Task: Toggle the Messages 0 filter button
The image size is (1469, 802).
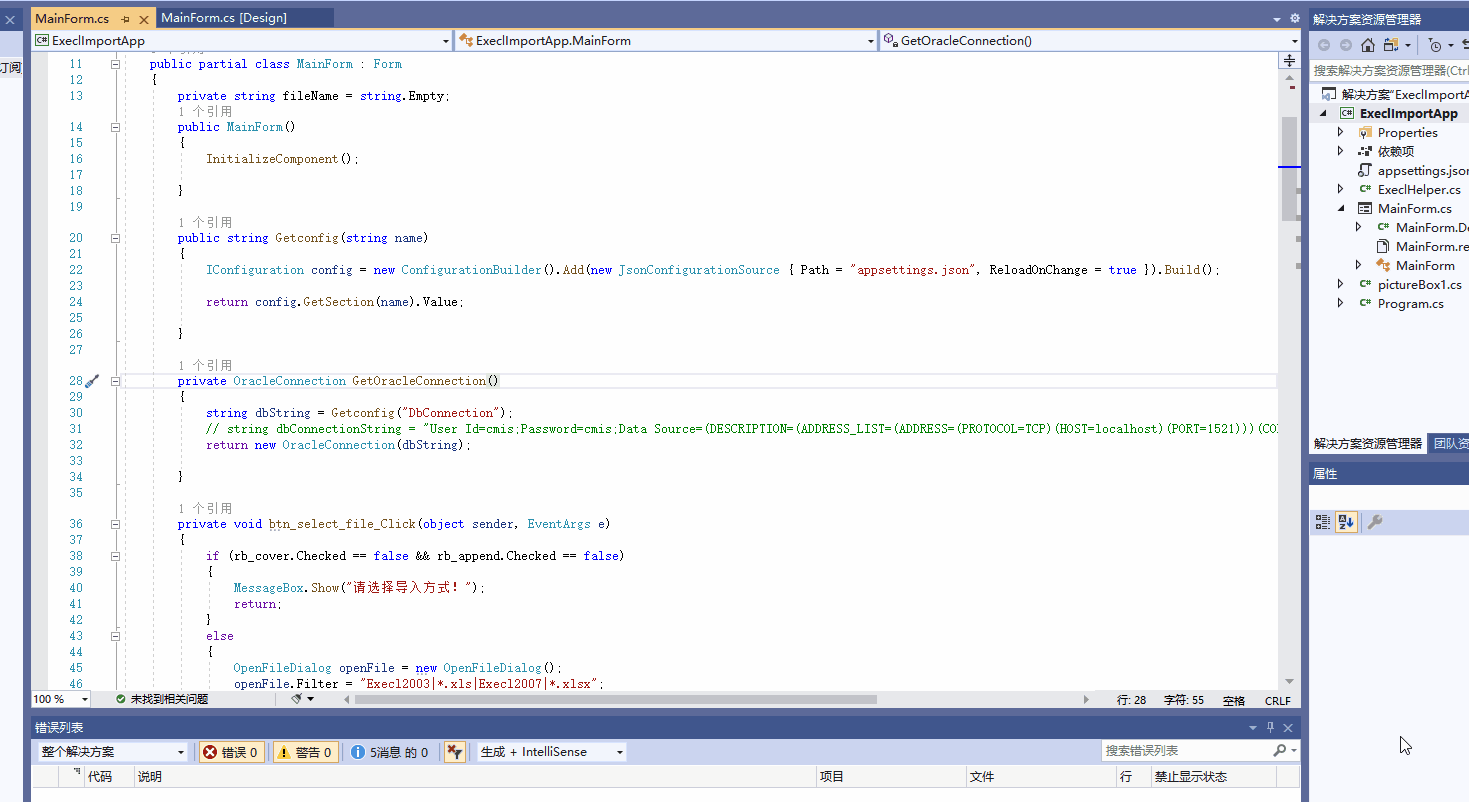Action: coord(391,752)
